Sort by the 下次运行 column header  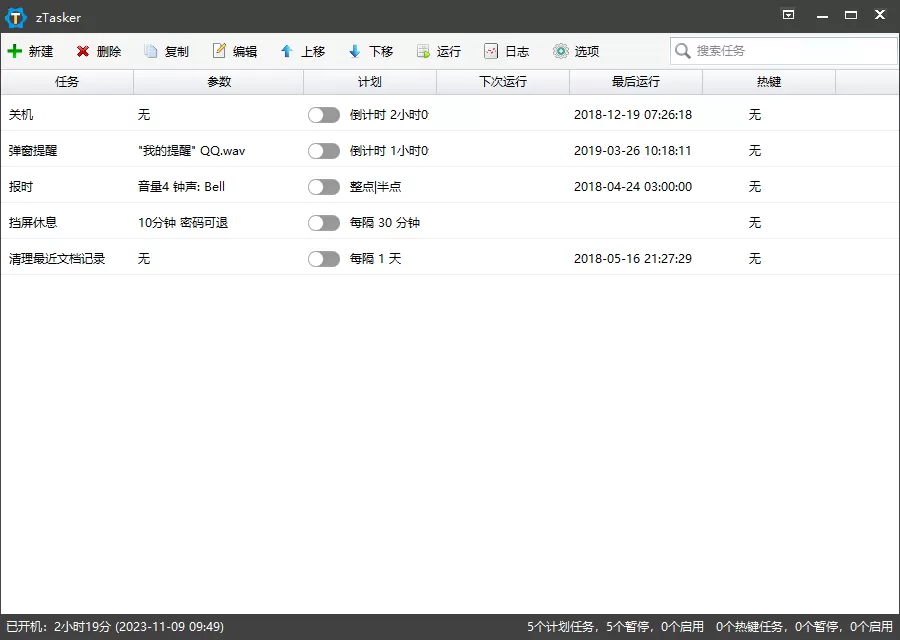(502, 81)
